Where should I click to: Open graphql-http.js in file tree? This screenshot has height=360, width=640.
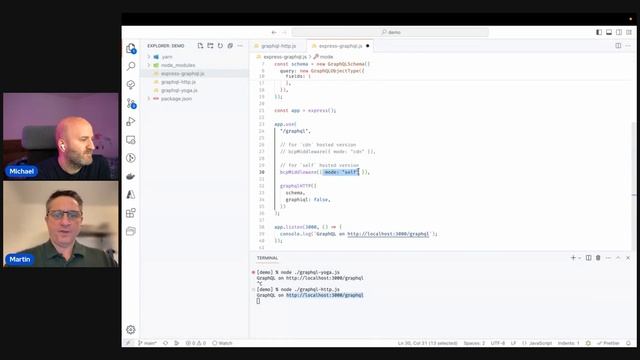click(x=178, y=82)
